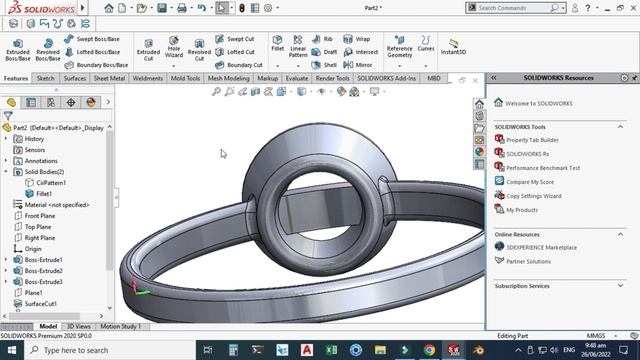Select the Revolved Boss/Base tool
This screenshot has height=360, width=640.
[x=48, y=50]
